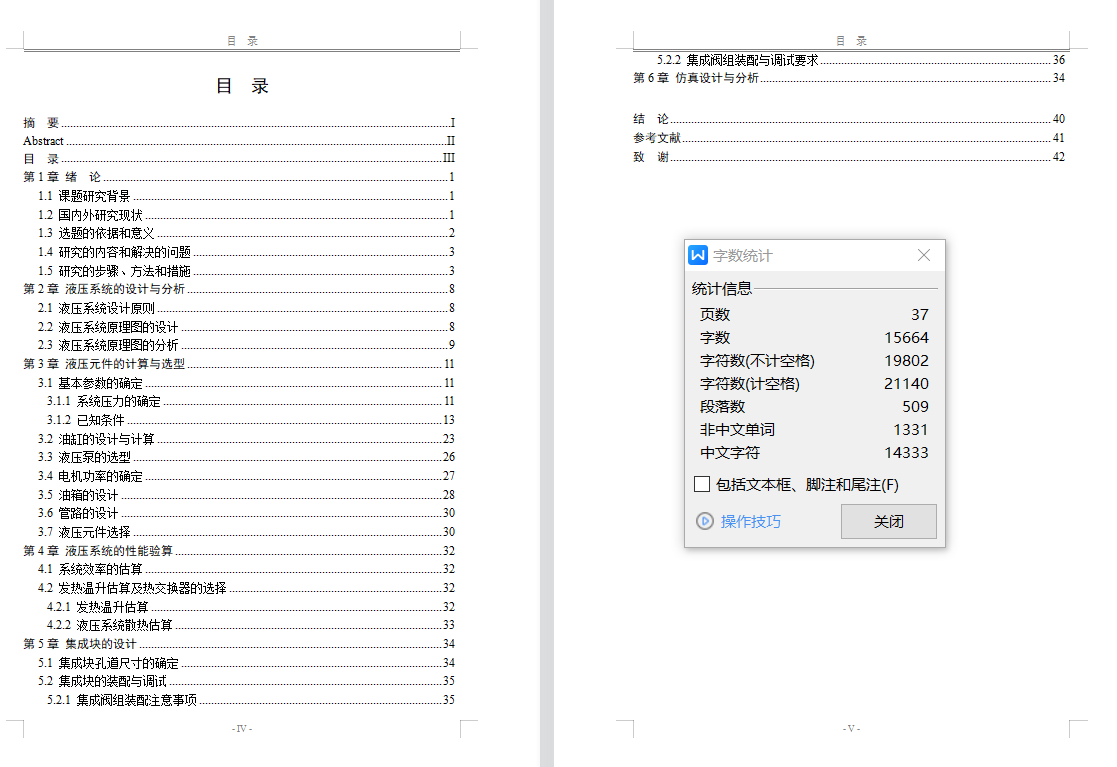1117x767 pixels.
Task: Open 1.2 国内外研究现状 entry
Action: [x=246, y=214]
